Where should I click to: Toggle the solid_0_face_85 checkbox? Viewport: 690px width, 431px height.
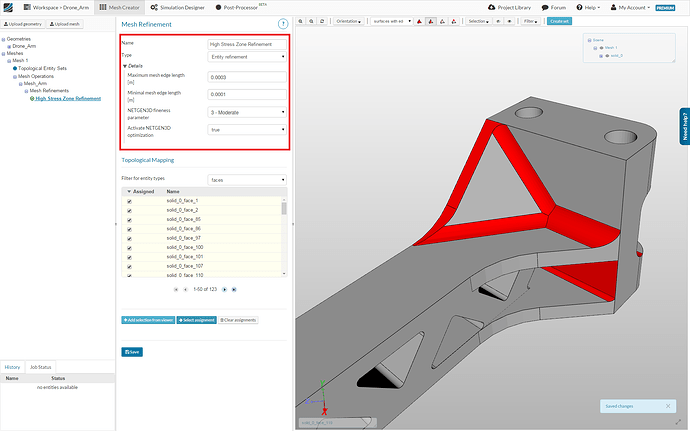(130, 219)
